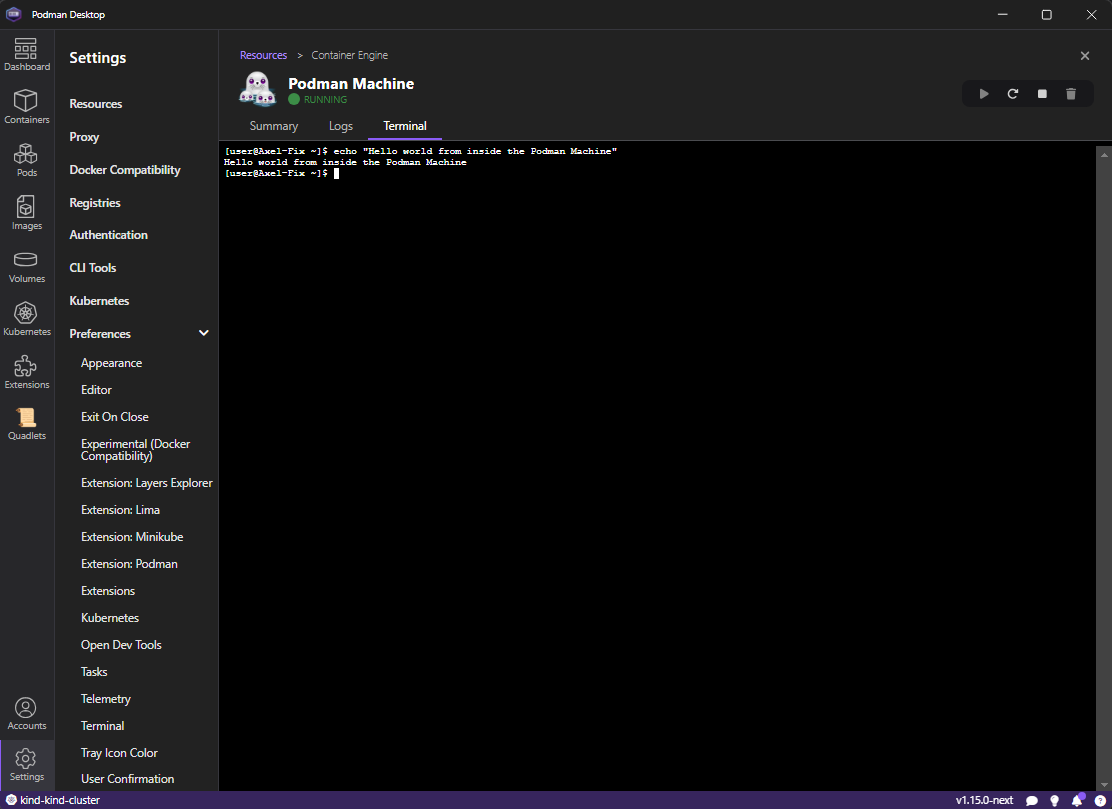This screenshot has height=809, width=1112.
Task: Open Docker Compatibility settings
Action: [x=124, y=169]
